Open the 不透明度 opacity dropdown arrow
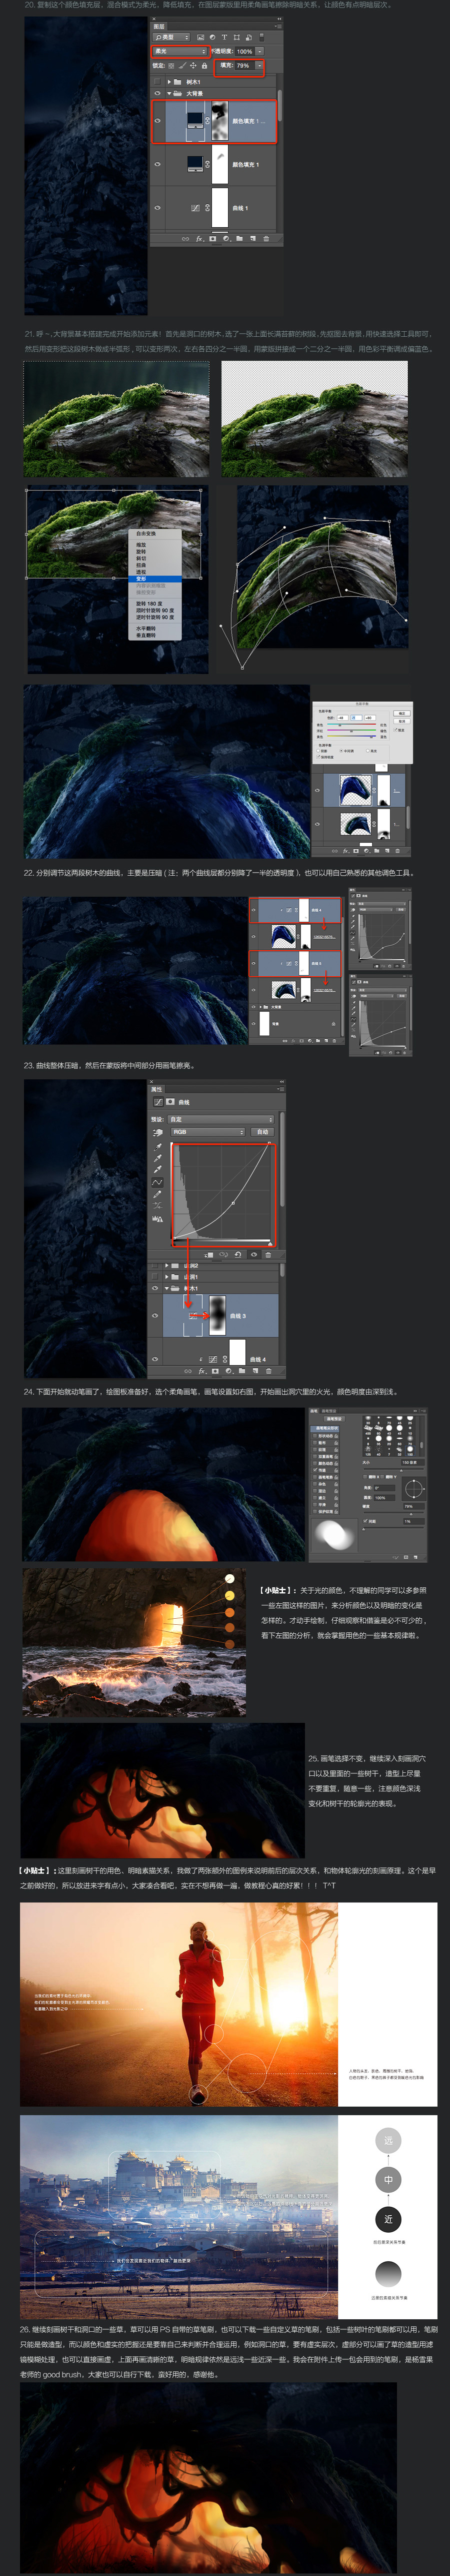450x2576 pixels. [x=259, y=51]
